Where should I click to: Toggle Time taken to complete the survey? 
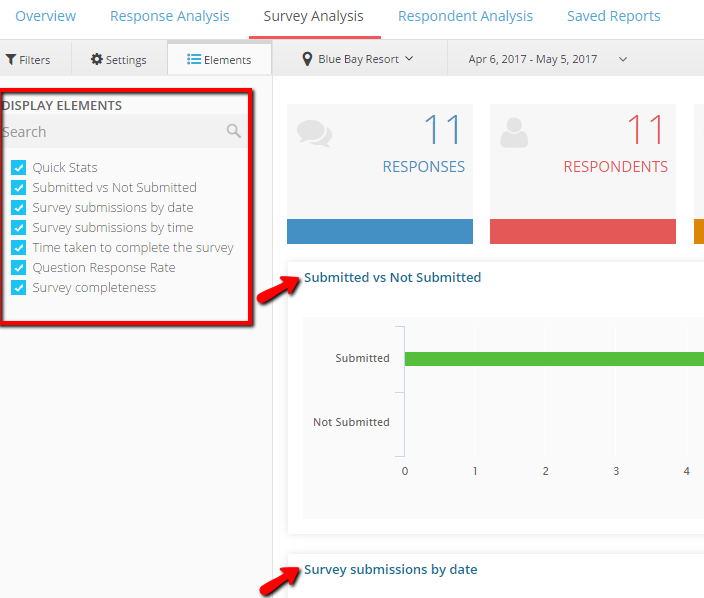click(x=18, y=247)
